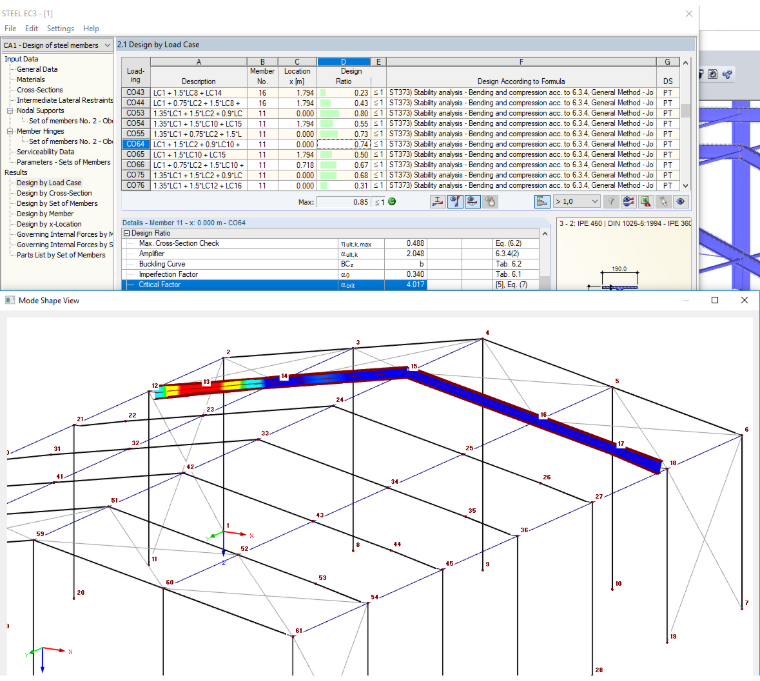This screenshot has width=760, height=681.
Task: Close the Mode Shape View window
Action: coord(744,300)
